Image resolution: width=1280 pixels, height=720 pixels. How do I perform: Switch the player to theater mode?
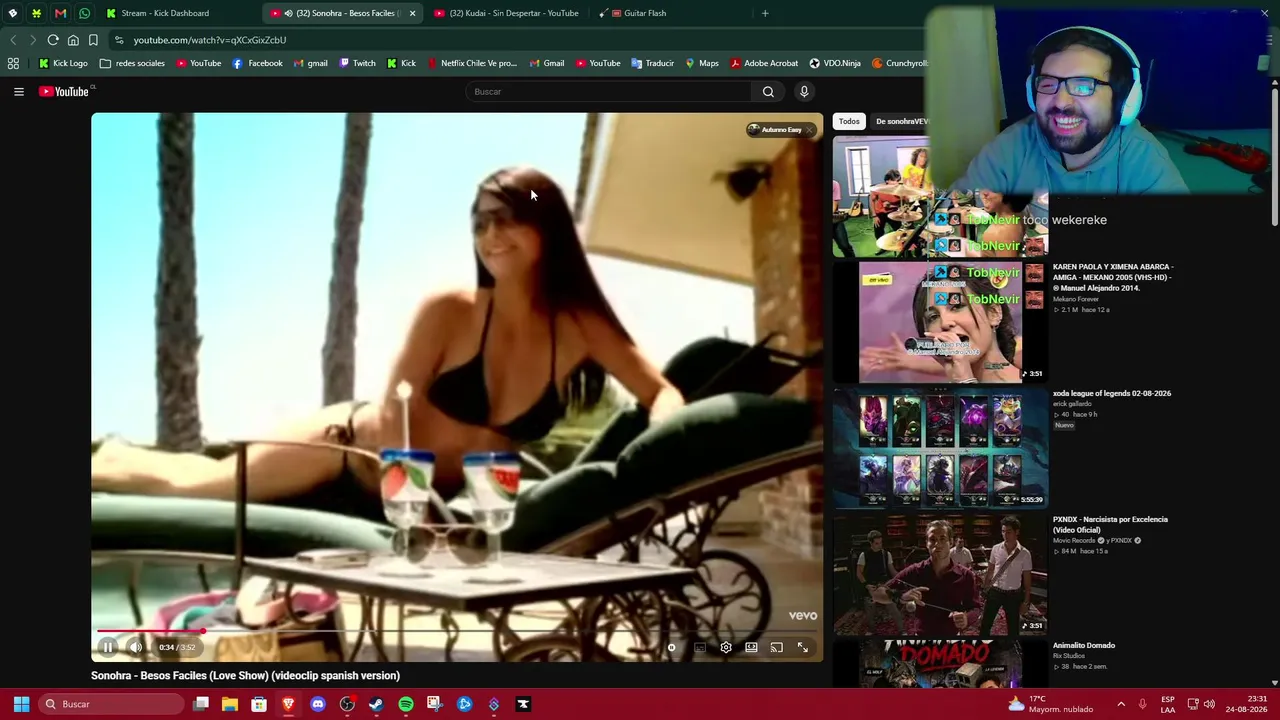click(x=751, y=647)
